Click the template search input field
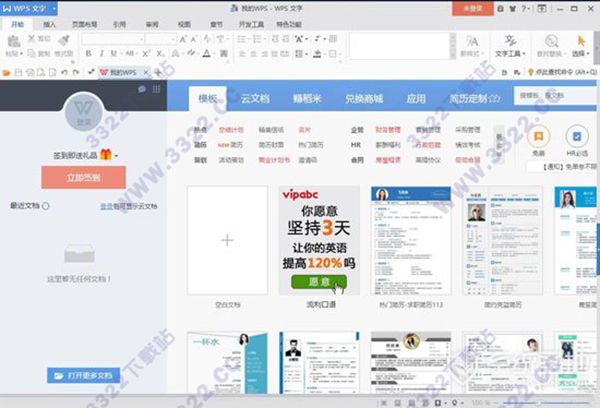This screenshot has height=408, width=600. (555, 95)
